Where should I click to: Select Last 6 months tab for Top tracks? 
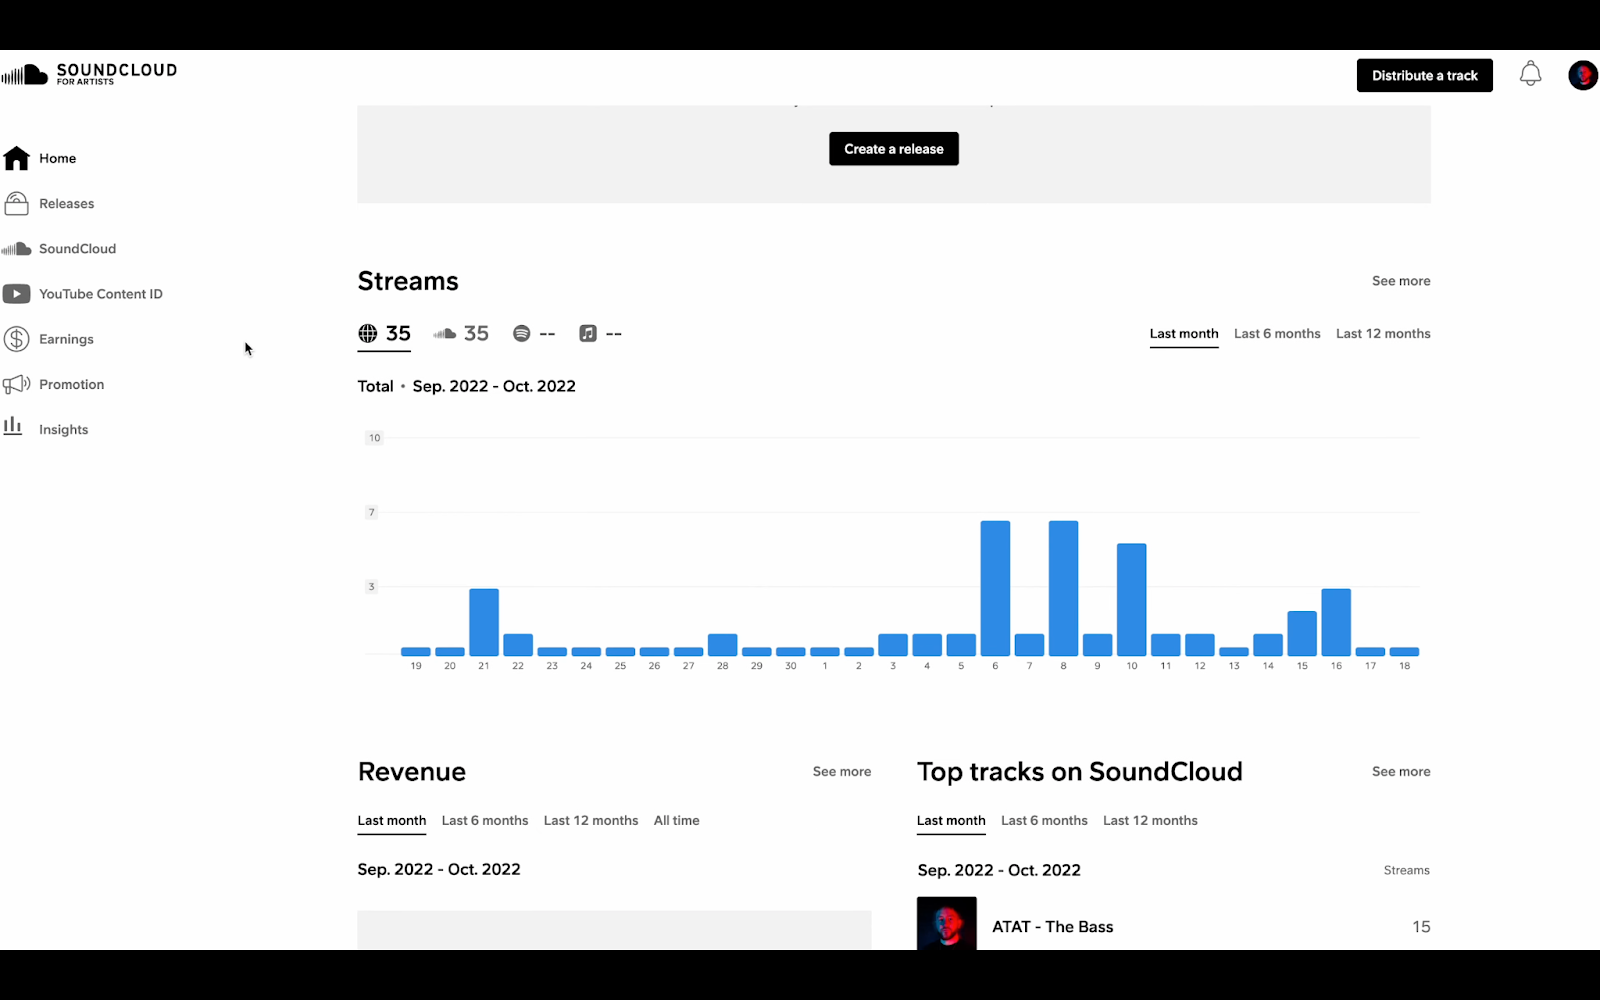1044,821
